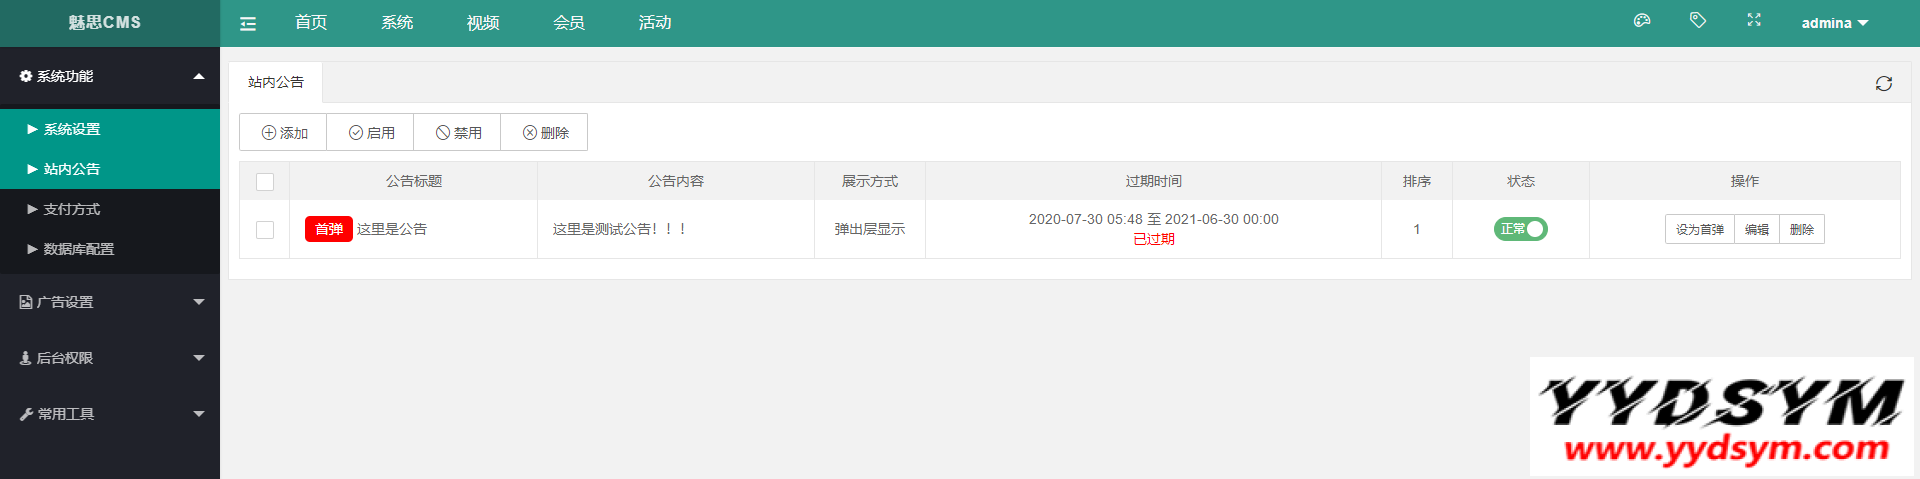This screenshot has height=479, width=1920.
Task: Open 活动 top menu item
Action: click(x=655, y=22)
